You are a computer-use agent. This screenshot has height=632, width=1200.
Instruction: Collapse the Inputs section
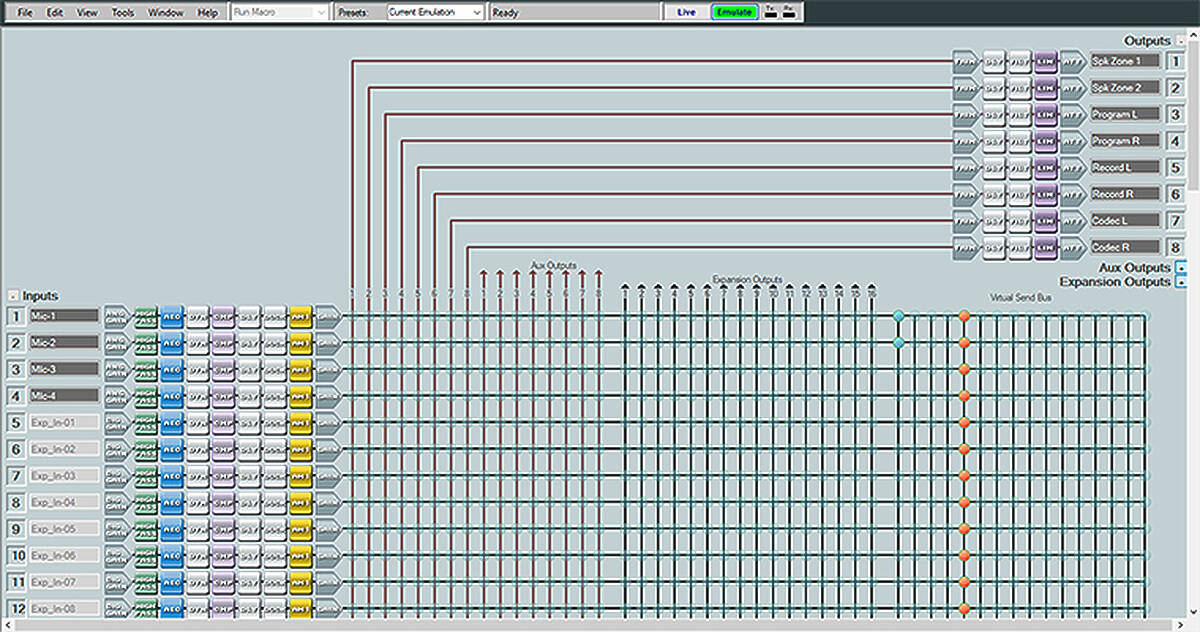click(12, 295)
